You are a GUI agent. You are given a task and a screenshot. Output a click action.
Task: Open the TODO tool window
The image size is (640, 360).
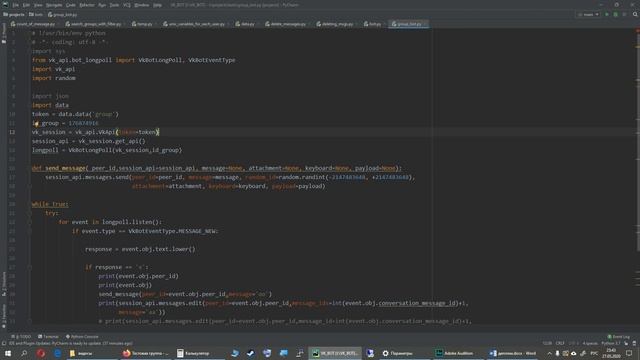(x=21, y=337)
